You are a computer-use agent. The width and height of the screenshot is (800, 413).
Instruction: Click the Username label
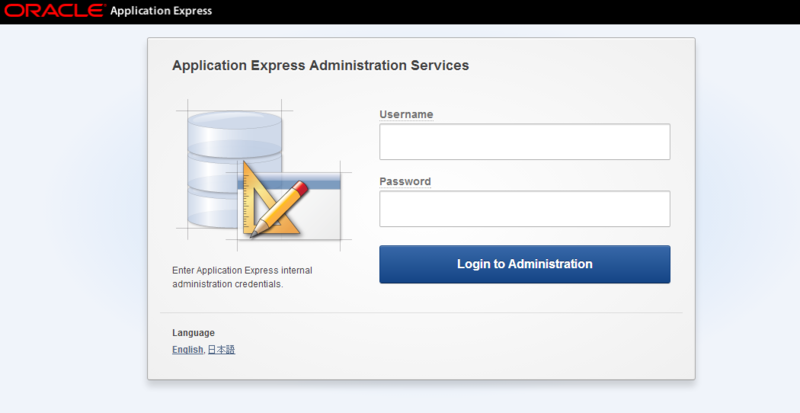(x=406, y=114)
